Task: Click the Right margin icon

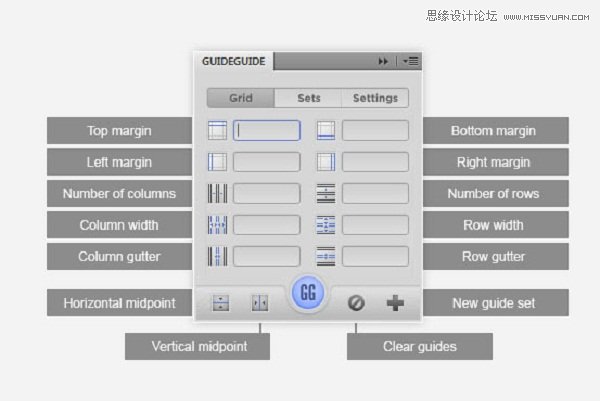Action: coord(326,162)
